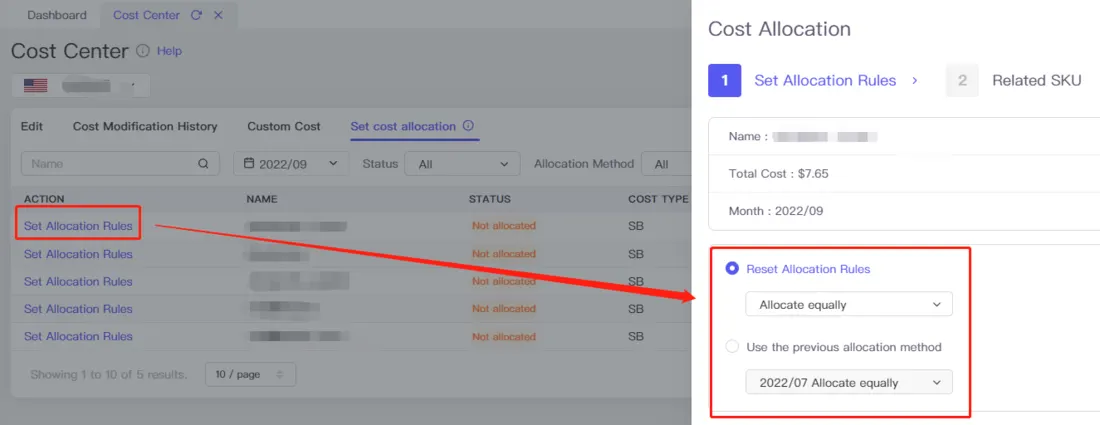This screenshot has width=1100, height=425.
Task: Click the chevron after Set Allocation Rules step
Action: click(914, 81)
